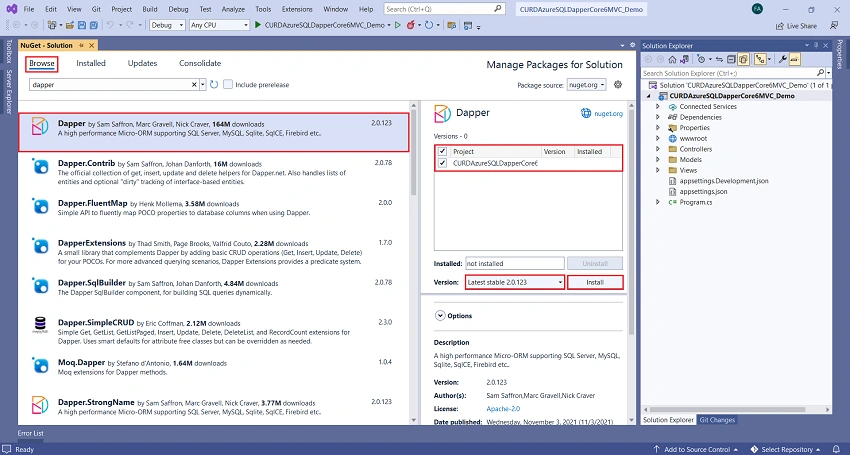Screen dimensions: 850x455
Task: Expand the Models folder node
Action: coord(658,159)
